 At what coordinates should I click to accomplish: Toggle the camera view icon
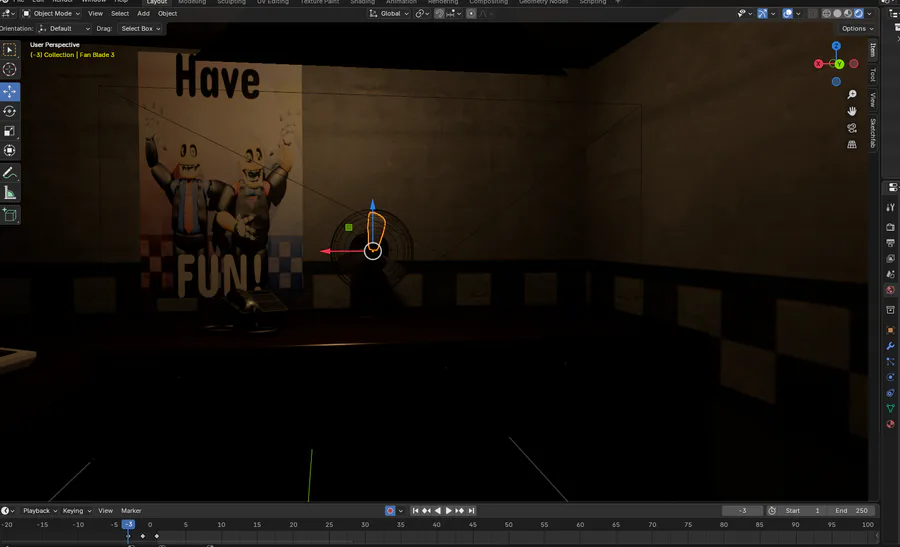pyautogui.click(x=852, y=127)
